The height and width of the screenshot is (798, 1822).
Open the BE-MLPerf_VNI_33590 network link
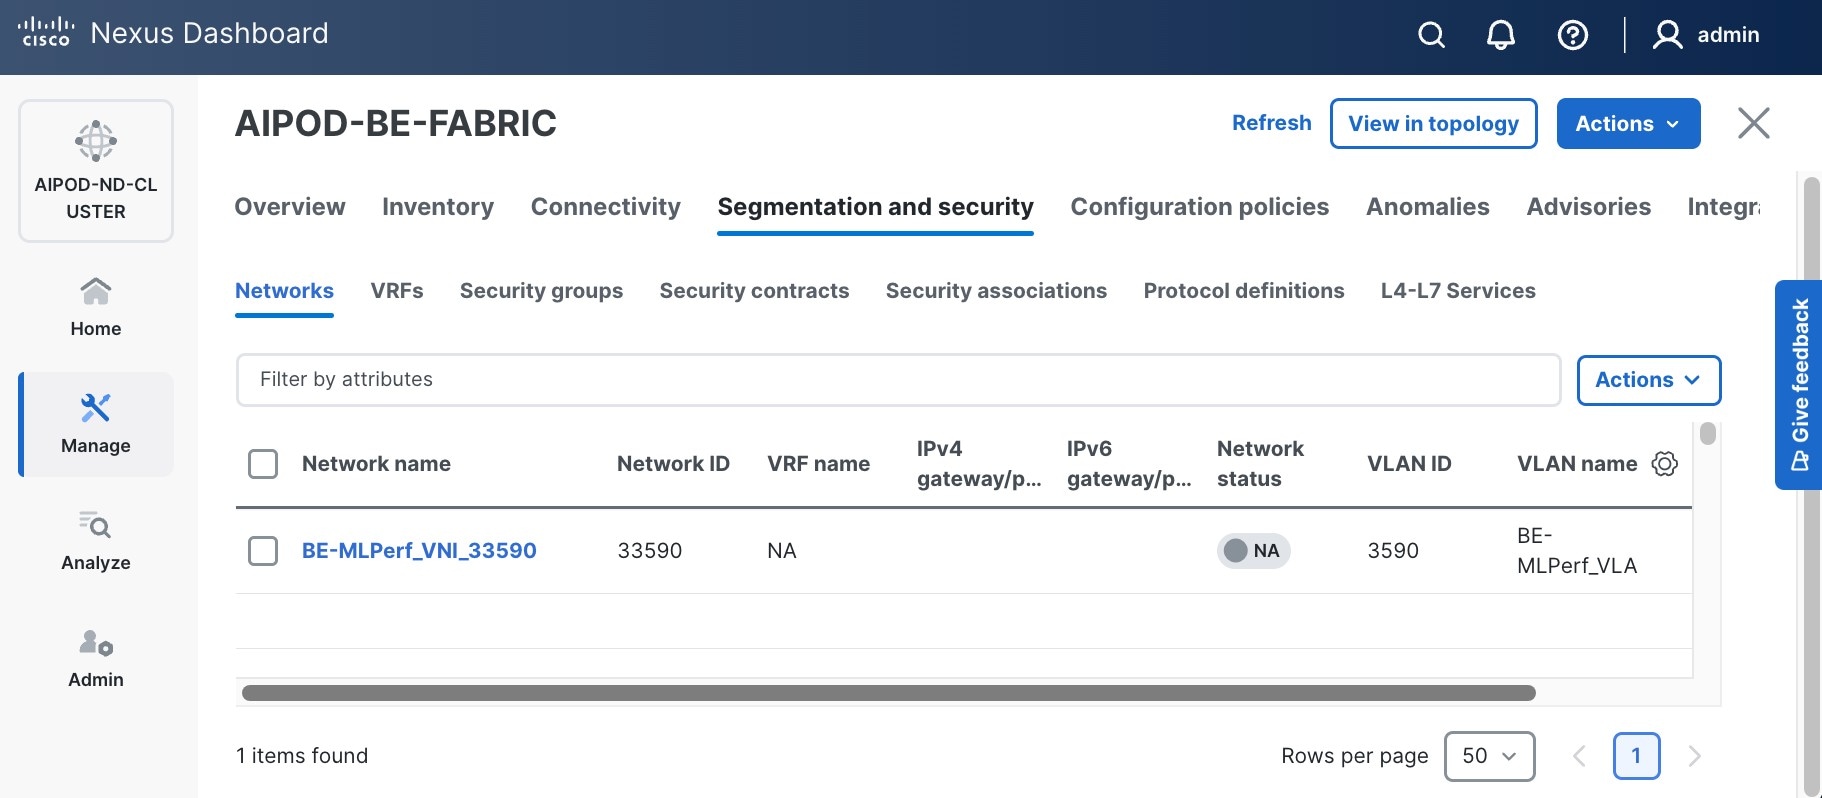[419, 551]
